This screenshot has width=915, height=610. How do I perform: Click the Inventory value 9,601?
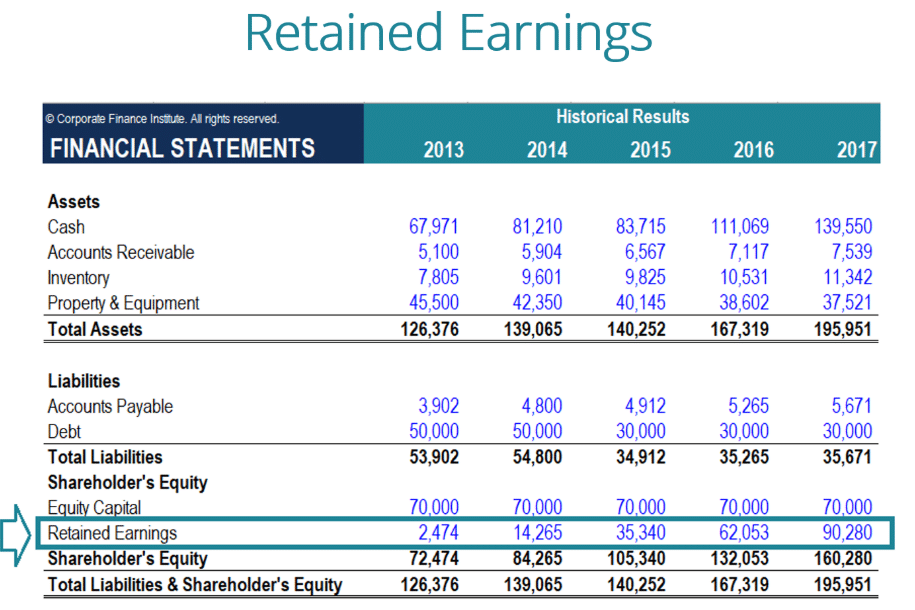(542, 277)
